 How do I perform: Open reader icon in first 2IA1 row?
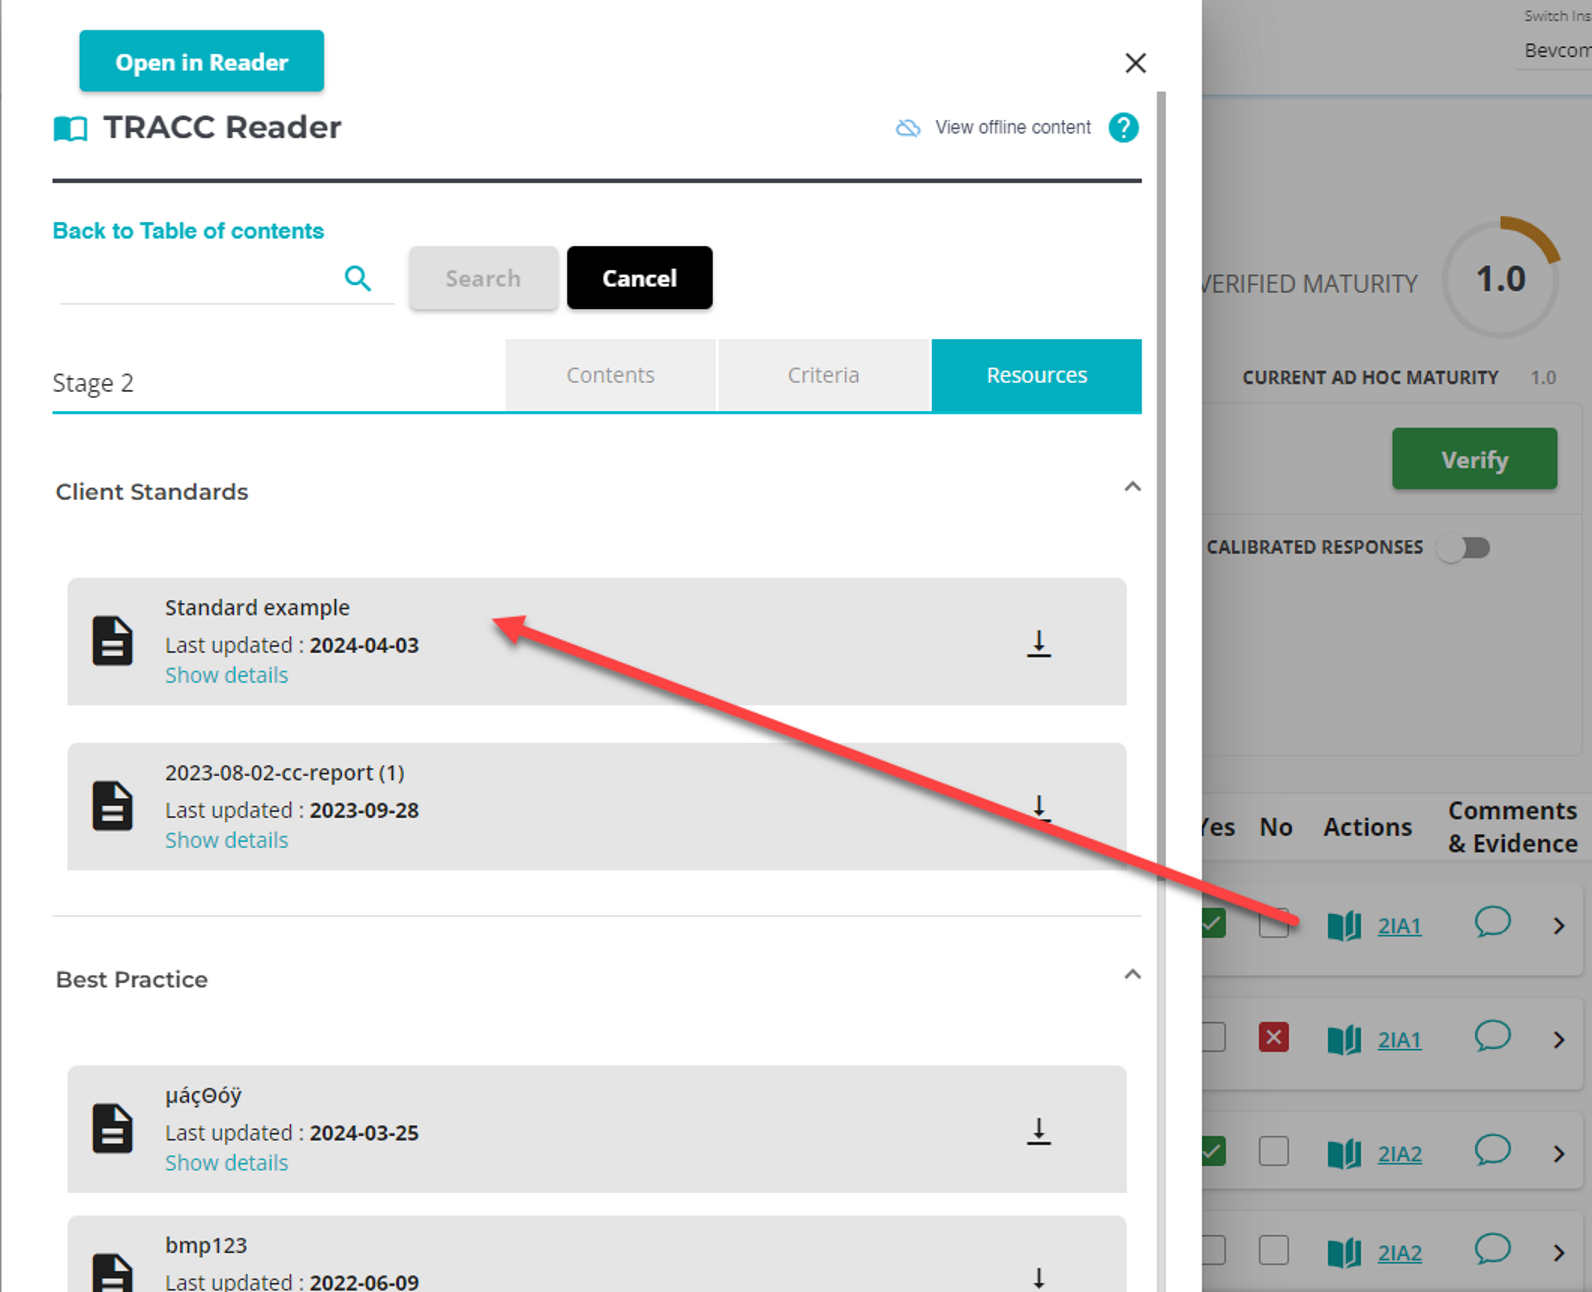click(1344, 926)
